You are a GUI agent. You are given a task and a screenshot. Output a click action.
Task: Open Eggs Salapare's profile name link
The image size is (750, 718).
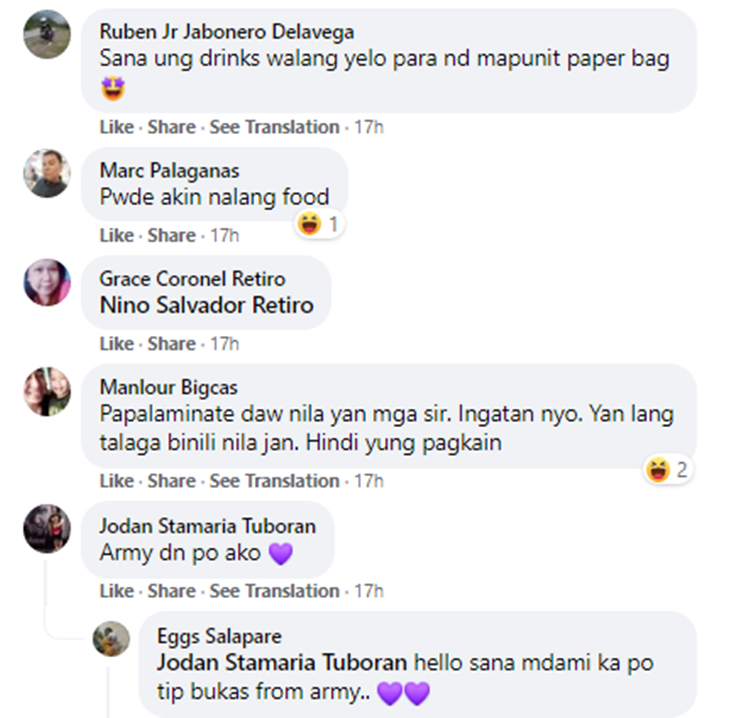tap(219, 637)
